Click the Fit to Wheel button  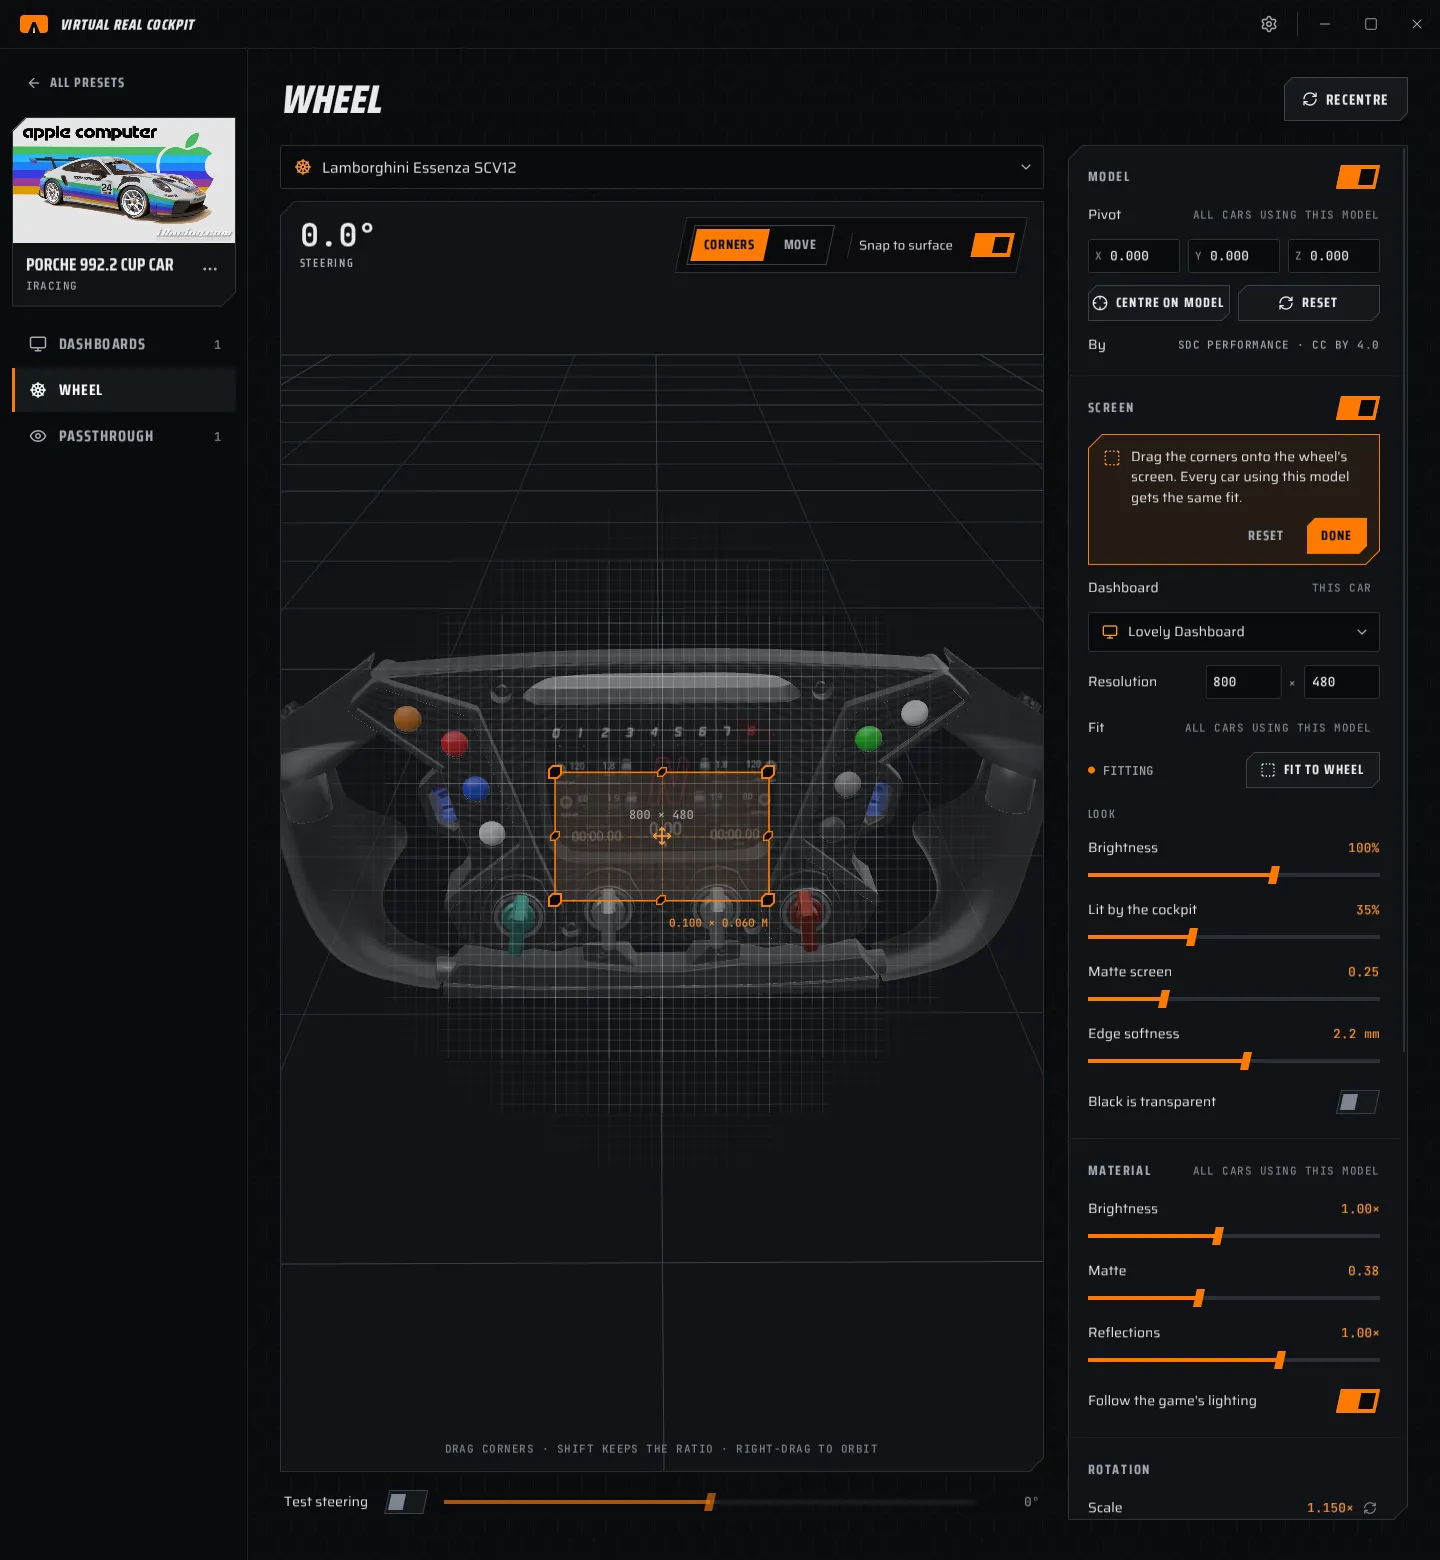[x=1313, y=770]
